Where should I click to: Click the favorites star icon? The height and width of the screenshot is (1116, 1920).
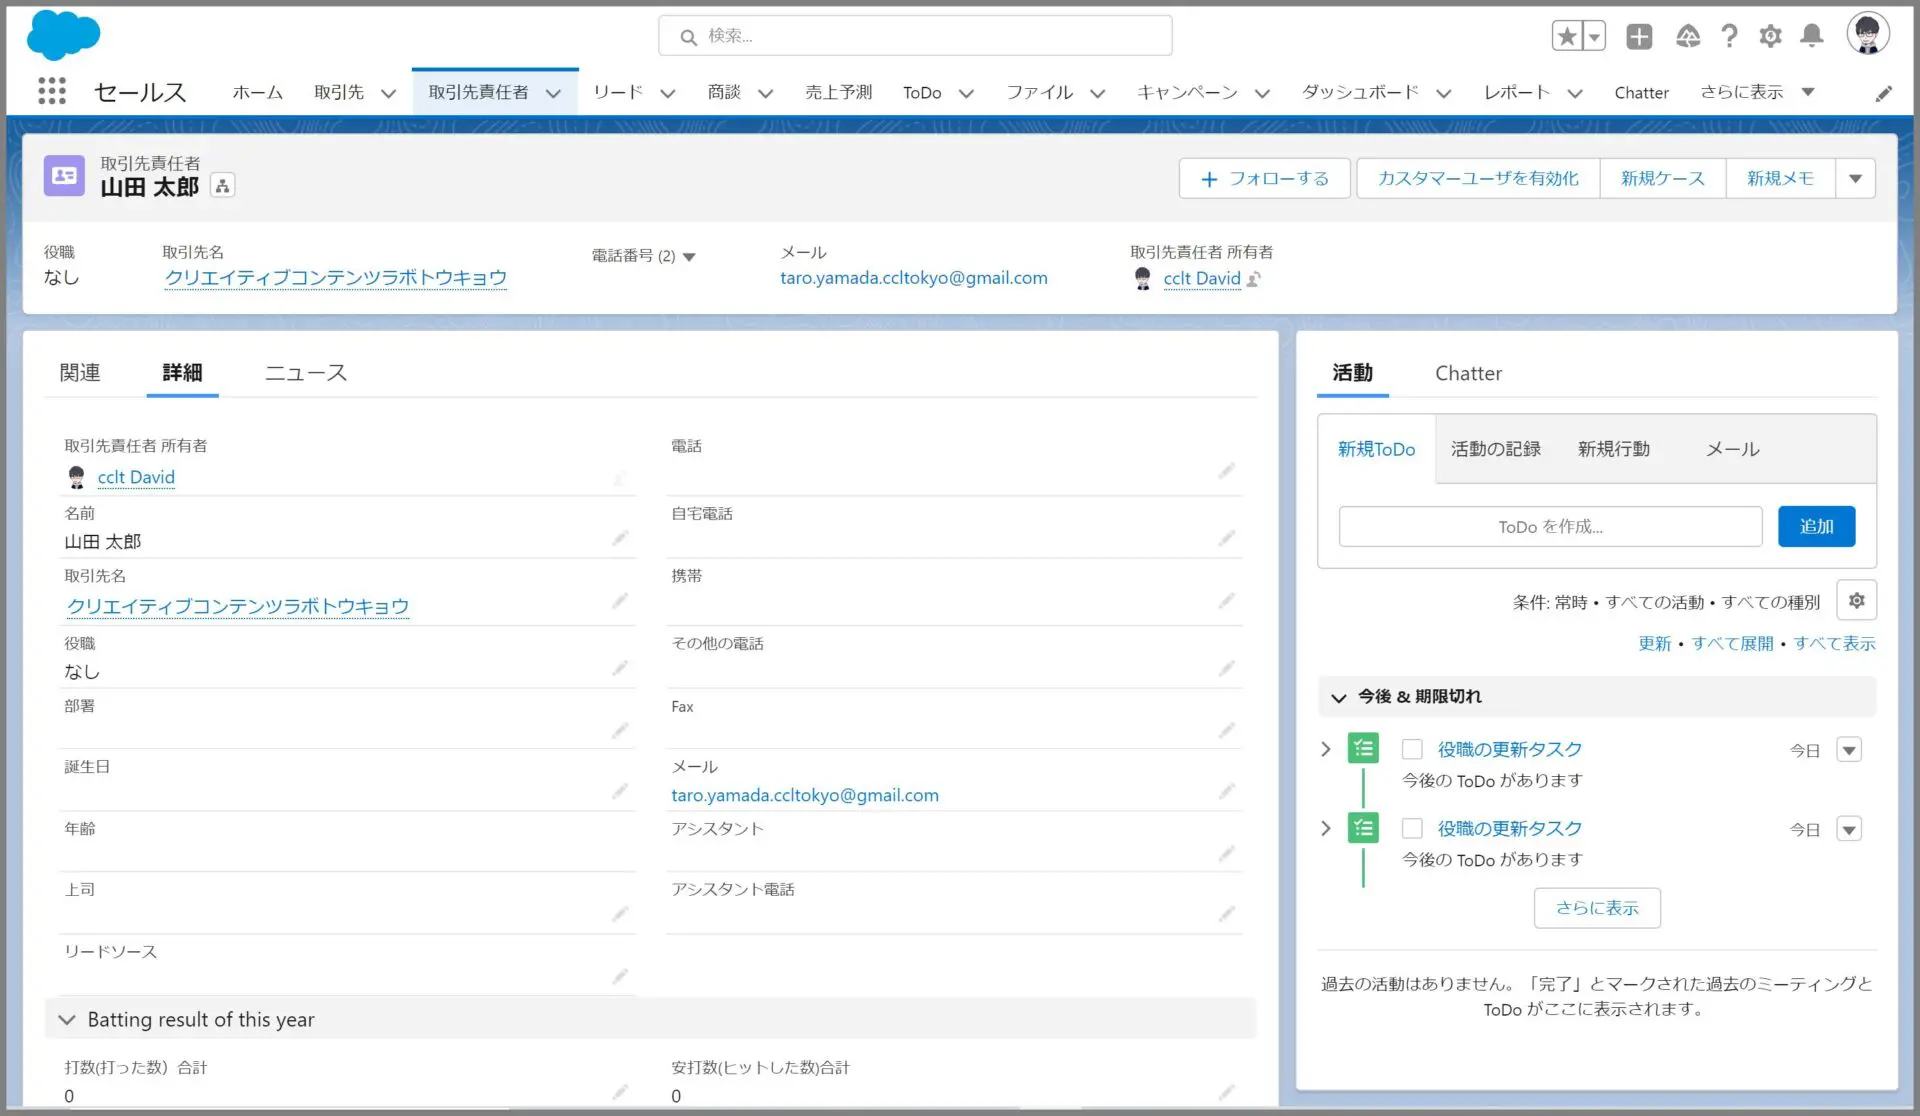point(1567,37)
